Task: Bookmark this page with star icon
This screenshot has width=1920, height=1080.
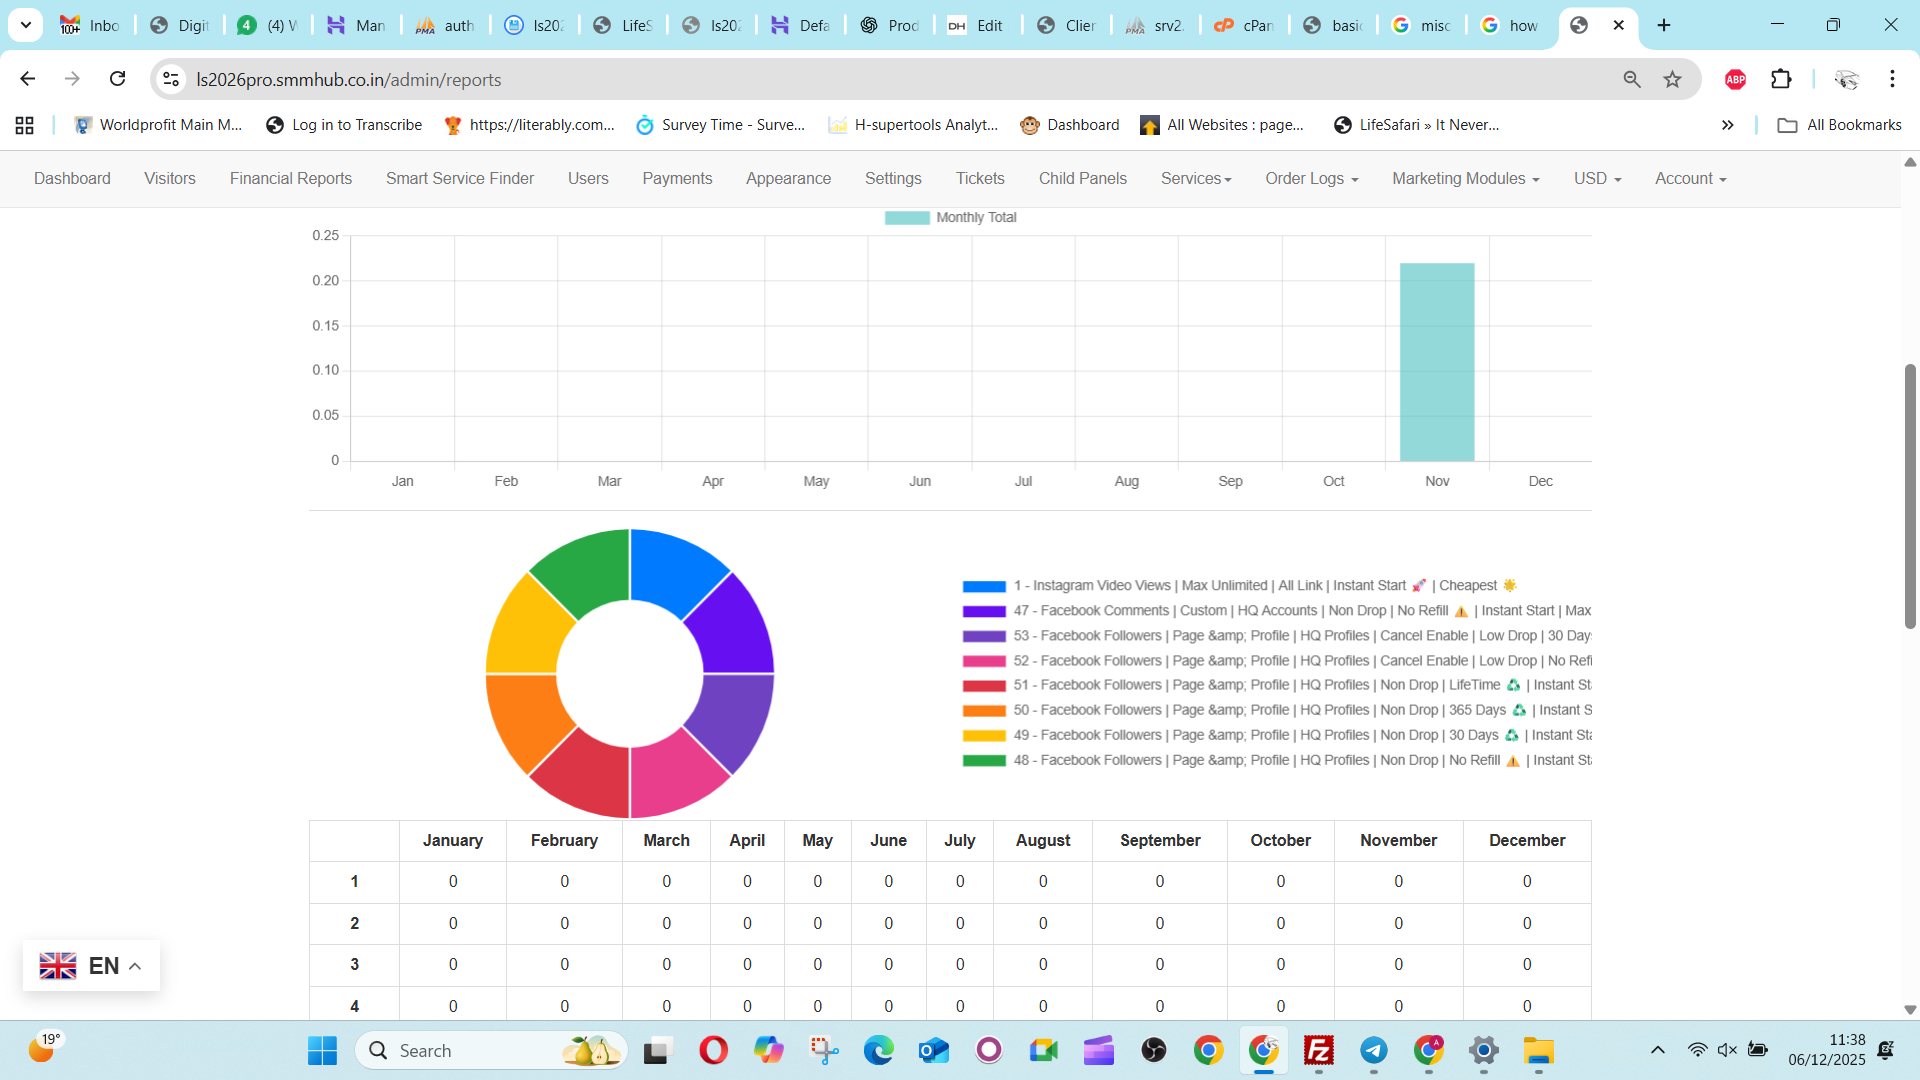Action: tap(1672, 79)
